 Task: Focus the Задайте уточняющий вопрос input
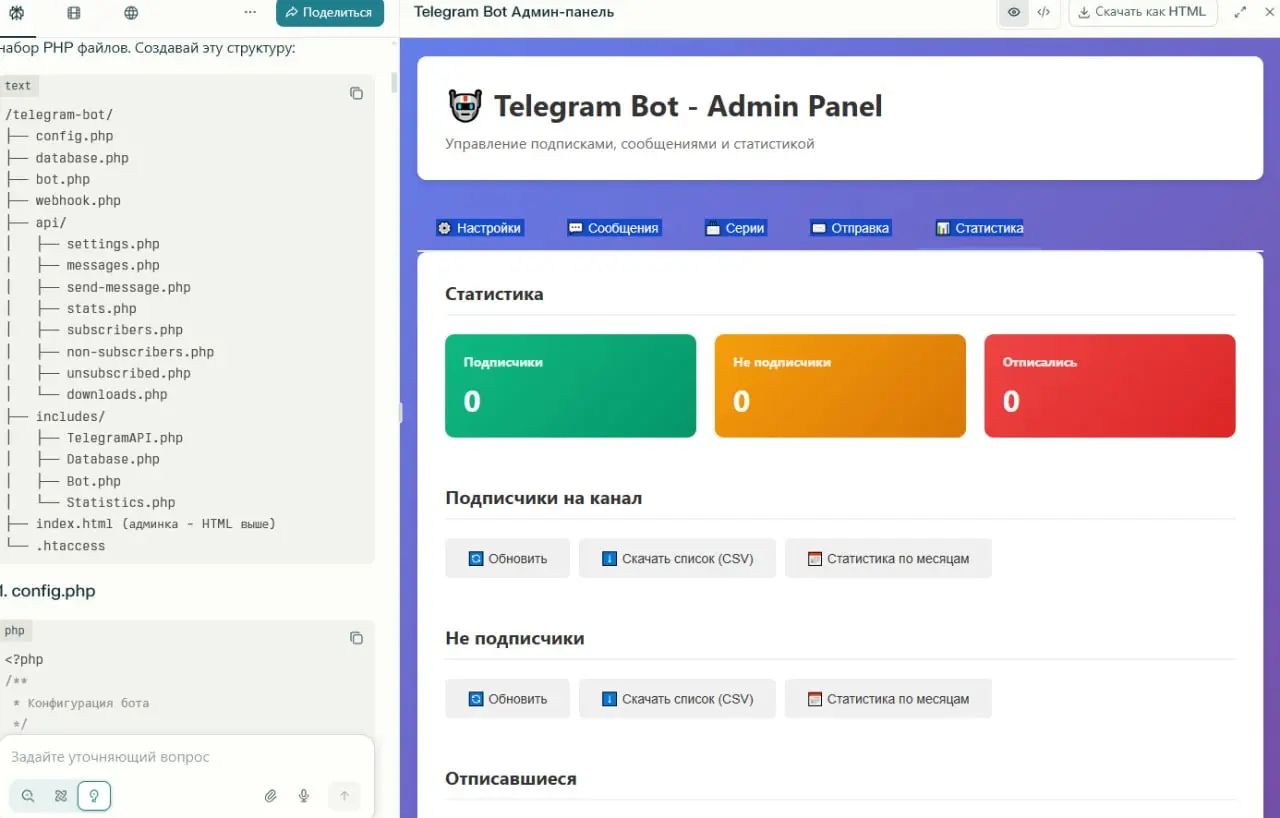coord(186,757)
